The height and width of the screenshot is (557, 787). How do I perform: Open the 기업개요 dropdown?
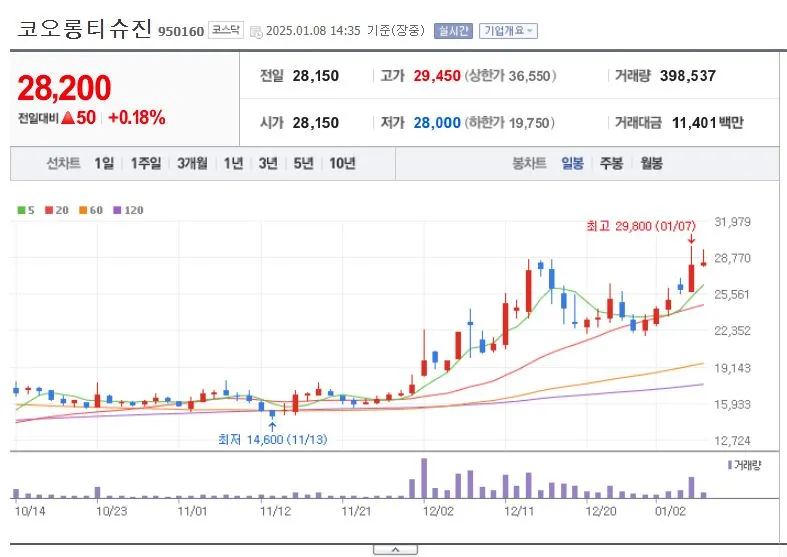pyautogui.click(x=508, y=31)
